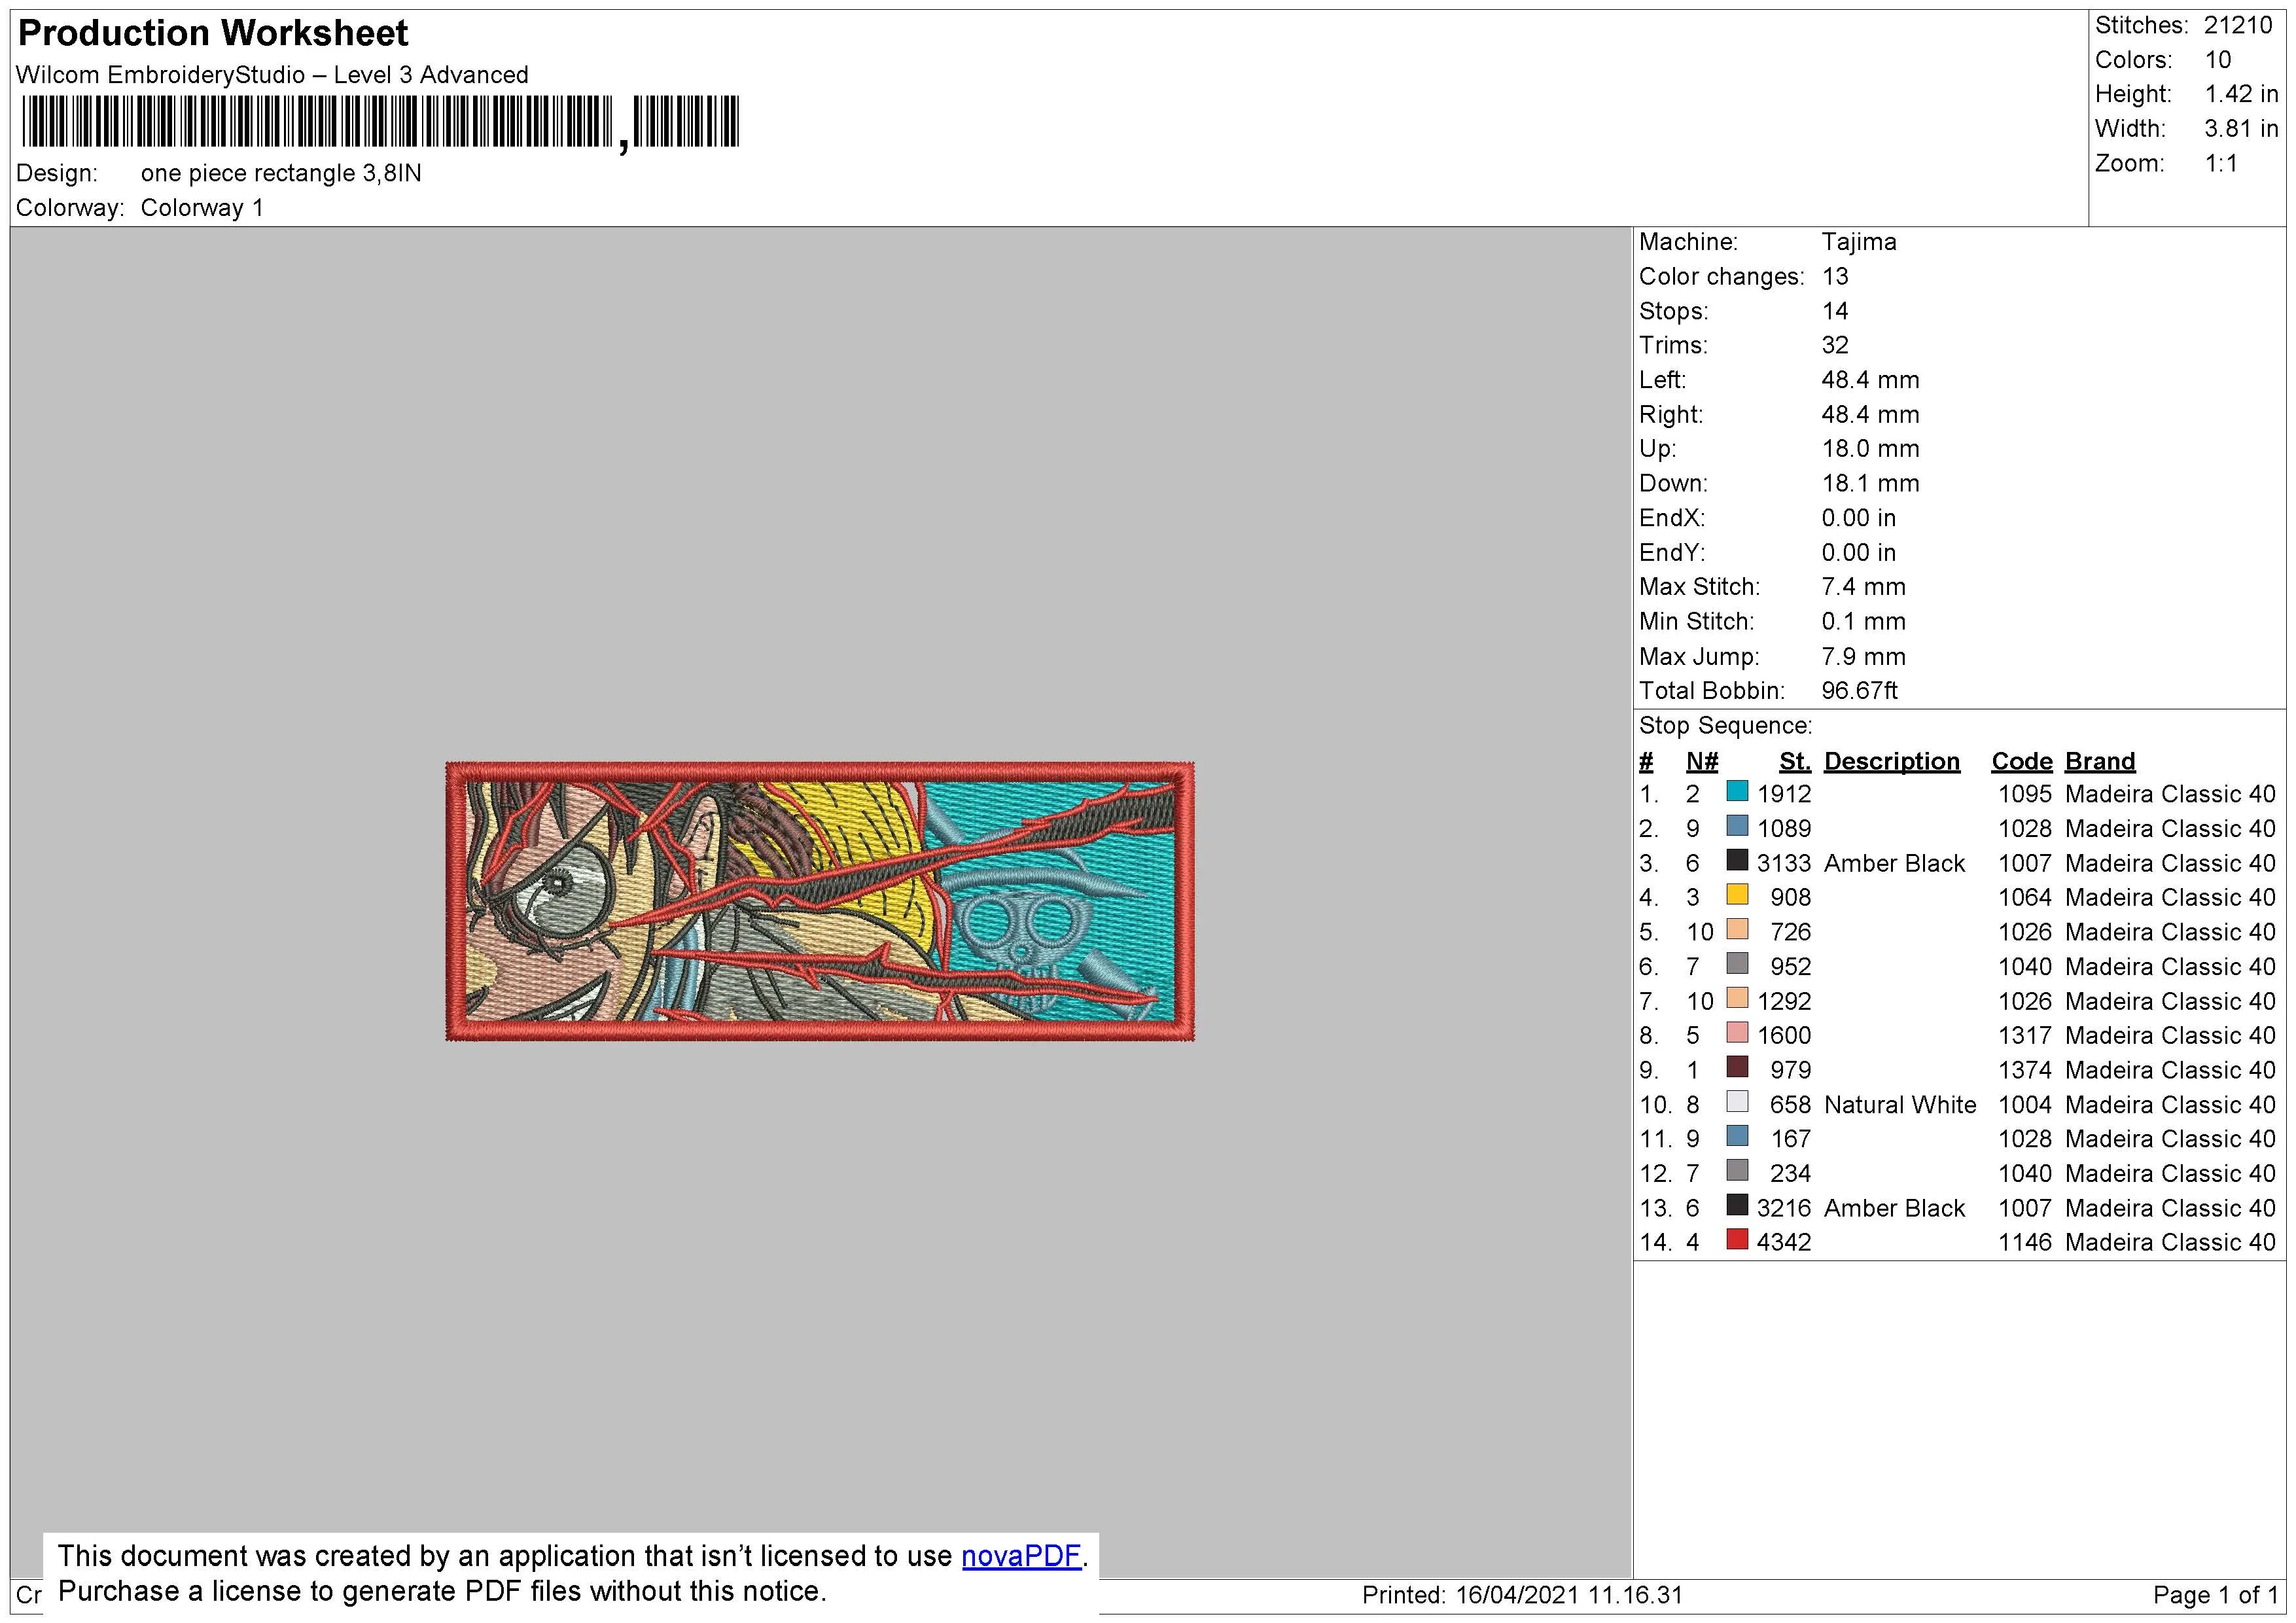Click the Left value 48.4 mm
The height and width of the screenshot is (1623, 2296).
1870,380
